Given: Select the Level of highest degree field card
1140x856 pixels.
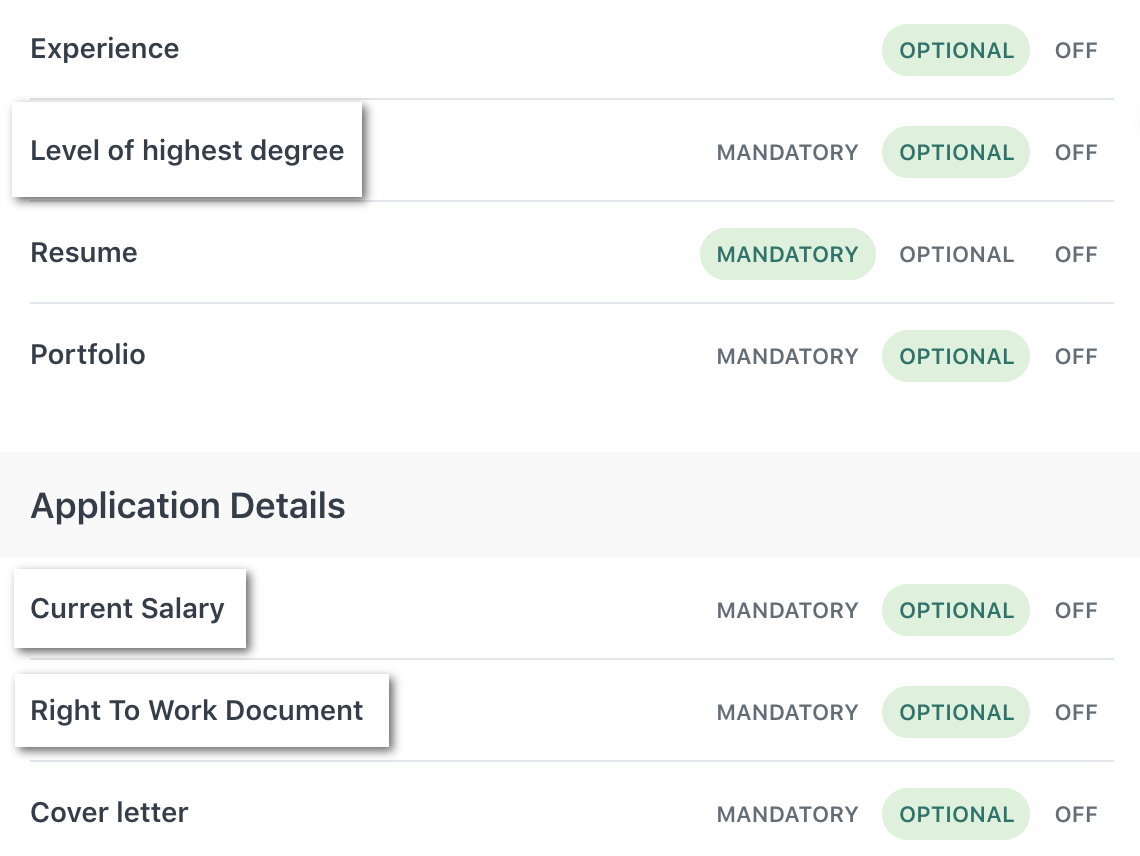Looking at the screenshot, I should click(x=187, y=150).
